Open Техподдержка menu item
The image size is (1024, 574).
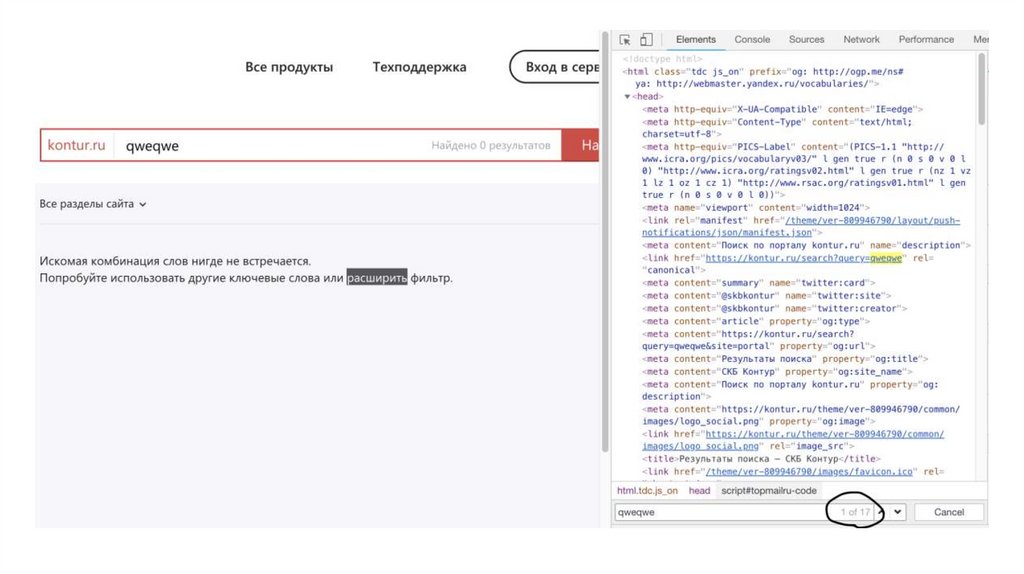pos(419,67)
